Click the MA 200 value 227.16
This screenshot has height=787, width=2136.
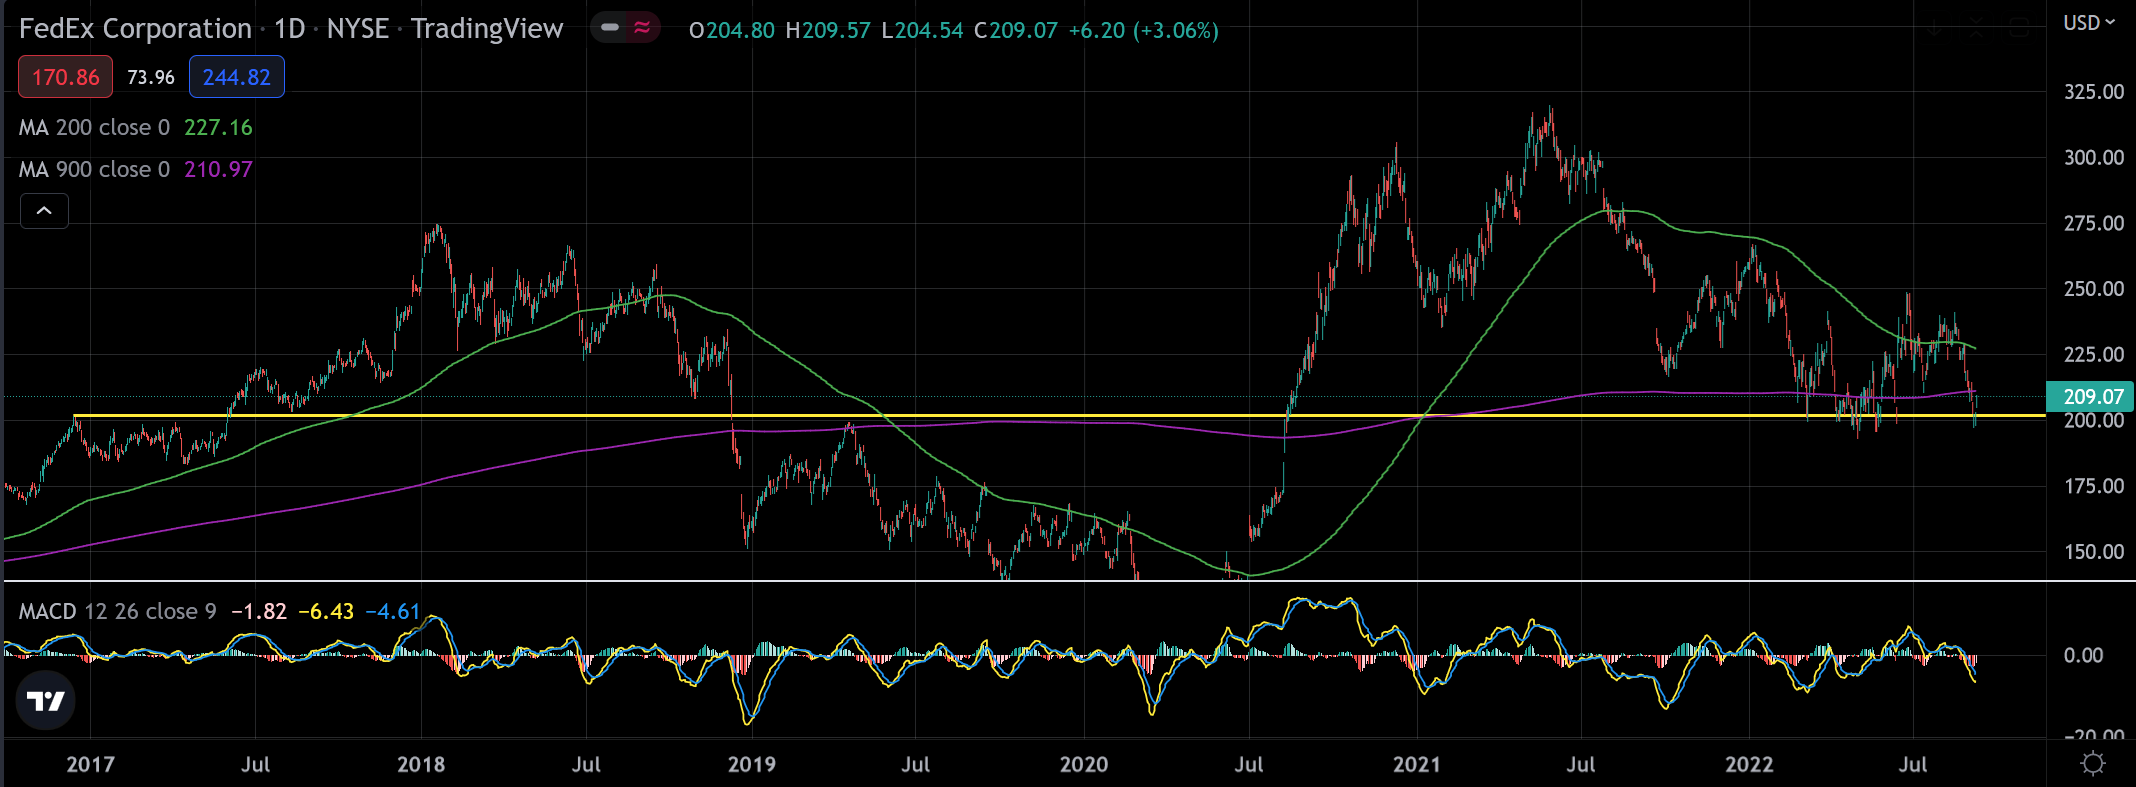click(x=218, y=128)
